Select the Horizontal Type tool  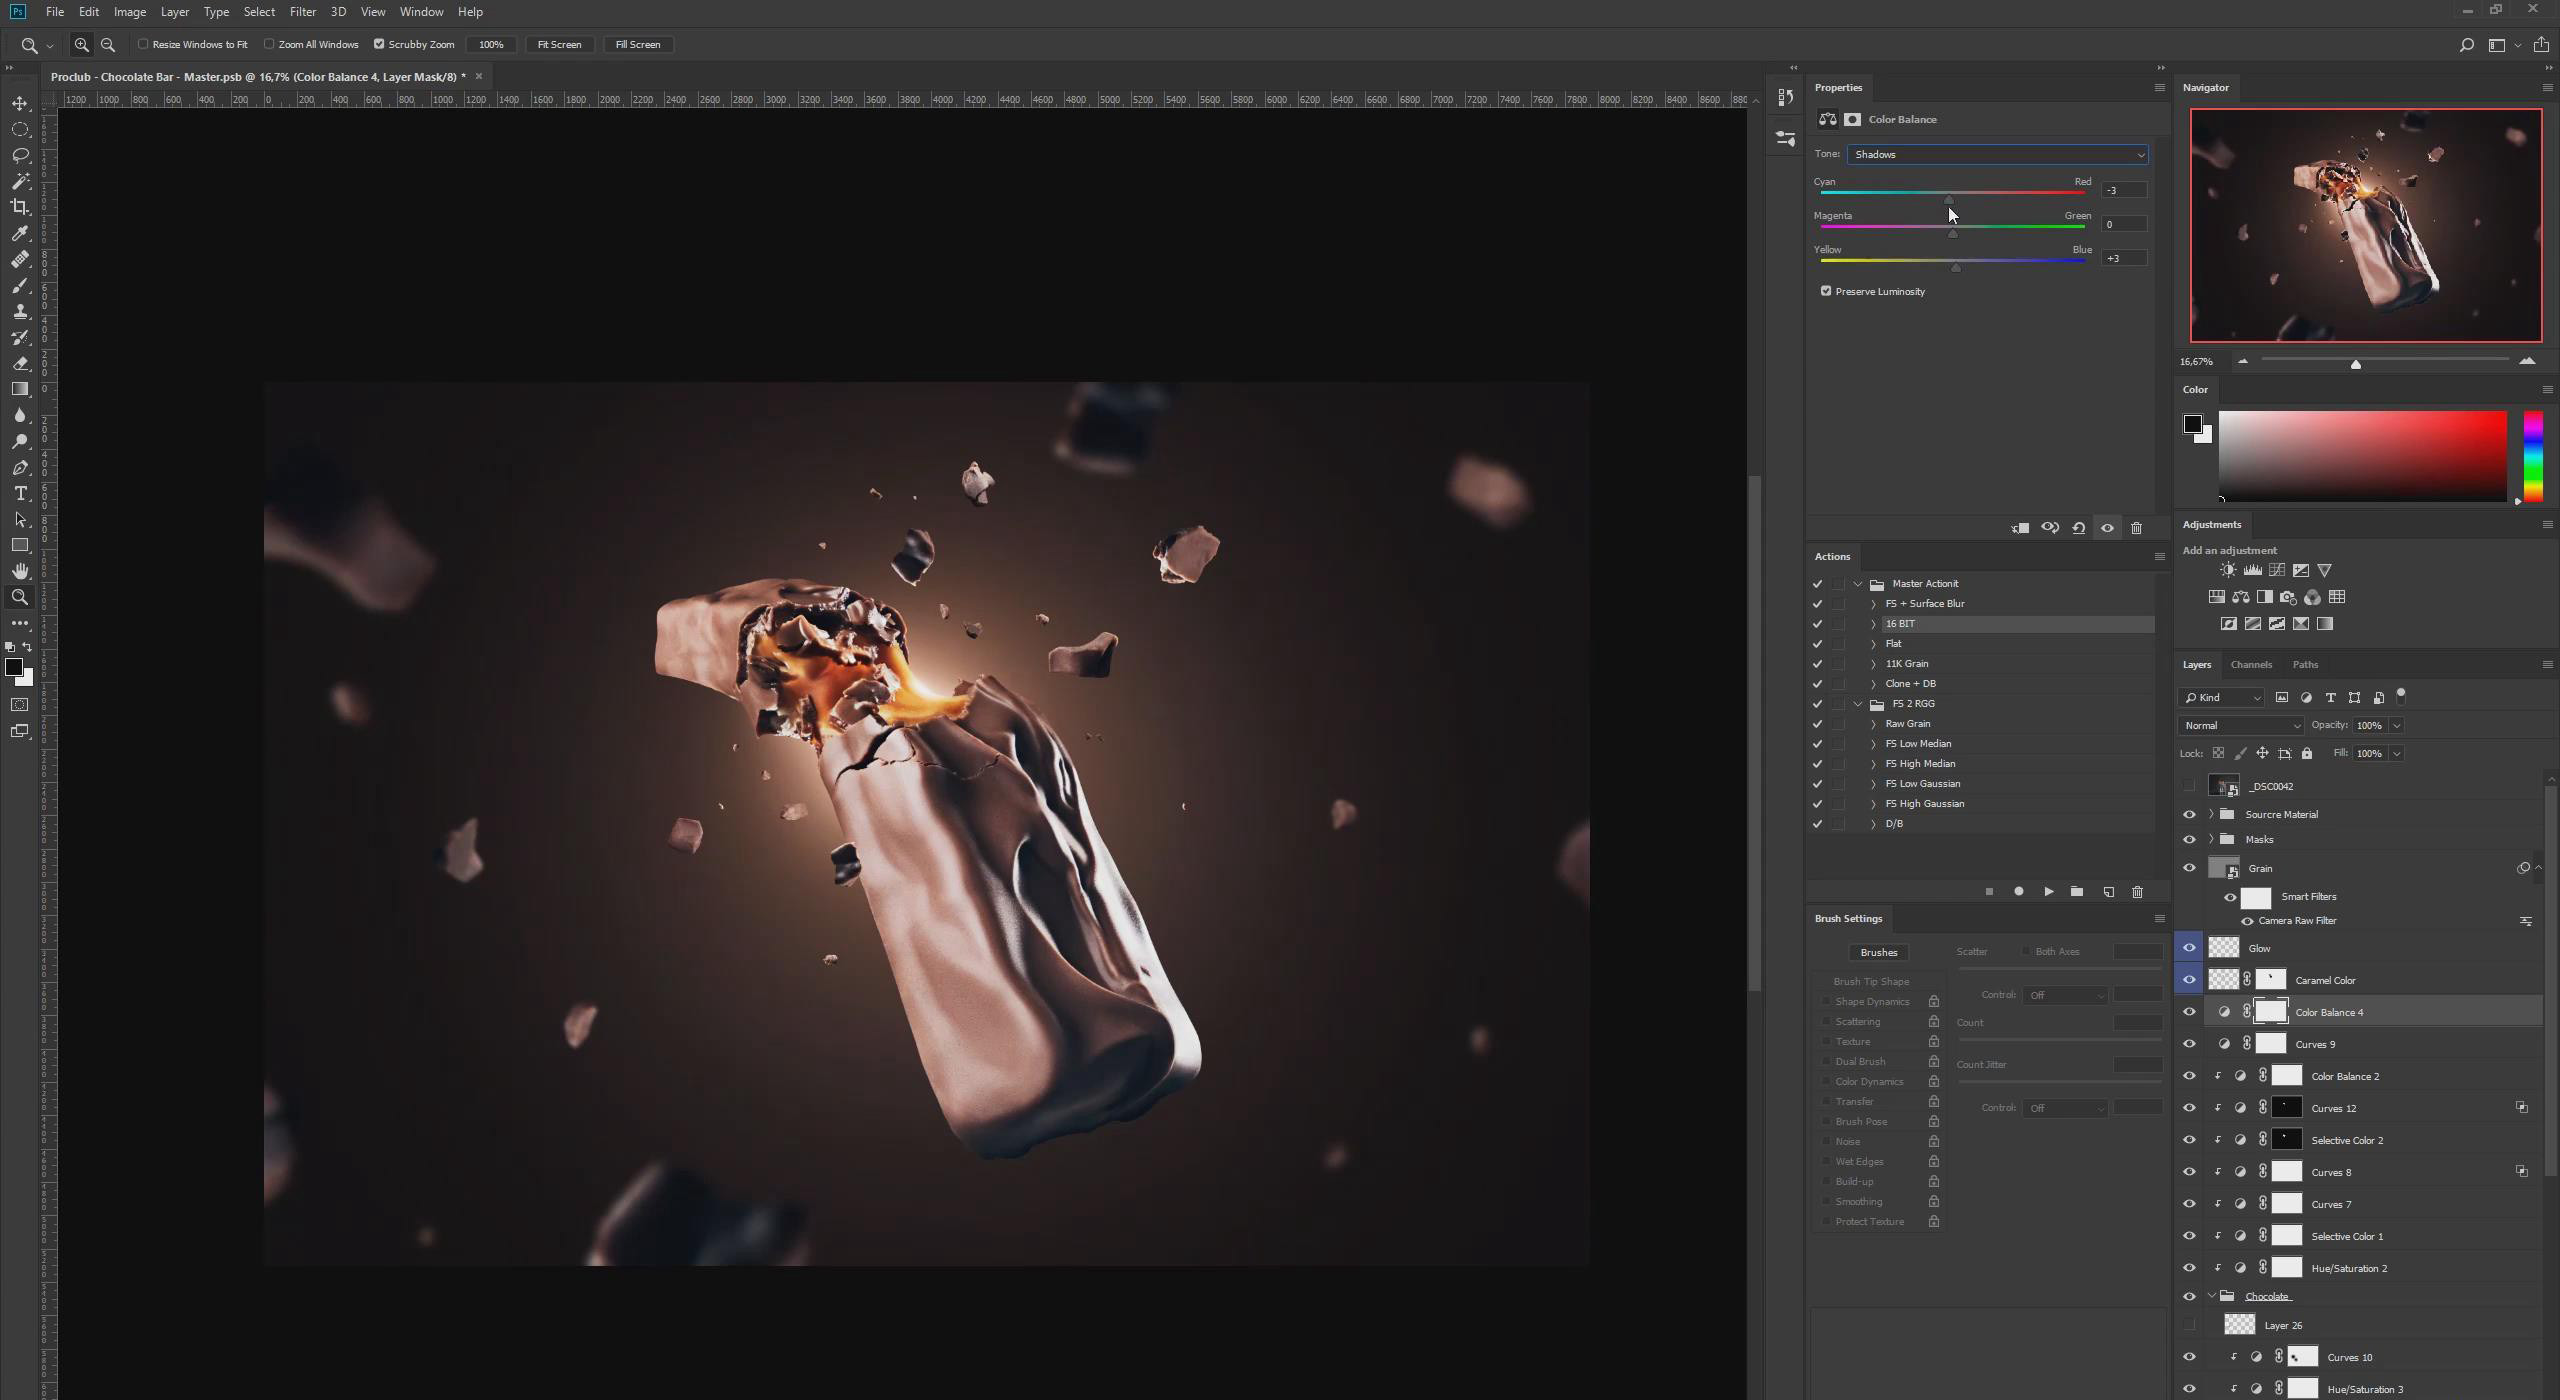20,494
